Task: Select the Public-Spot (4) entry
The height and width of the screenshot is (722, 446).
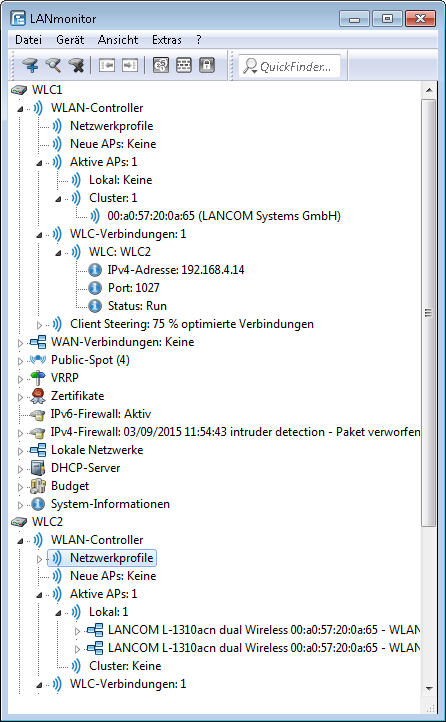Action: (x=90, y=360)
